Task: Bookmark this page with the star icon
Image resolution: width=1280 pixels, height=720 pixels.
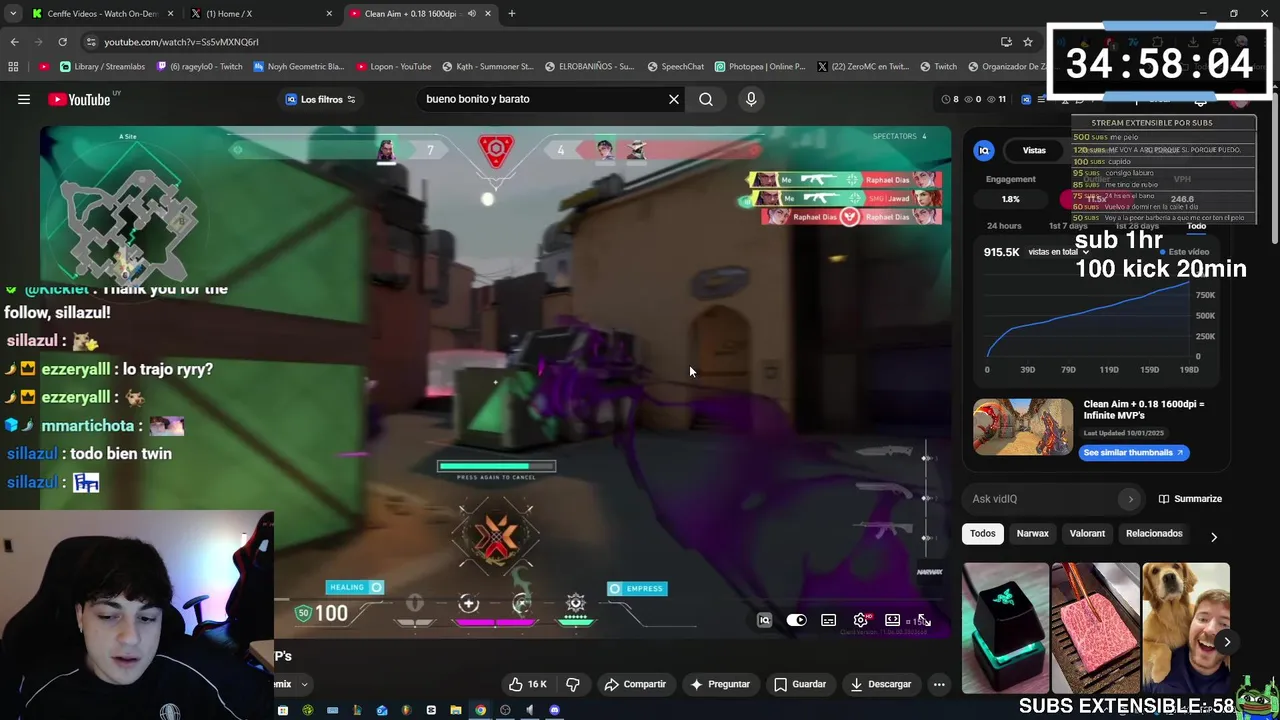Action: click(1027, 42)
